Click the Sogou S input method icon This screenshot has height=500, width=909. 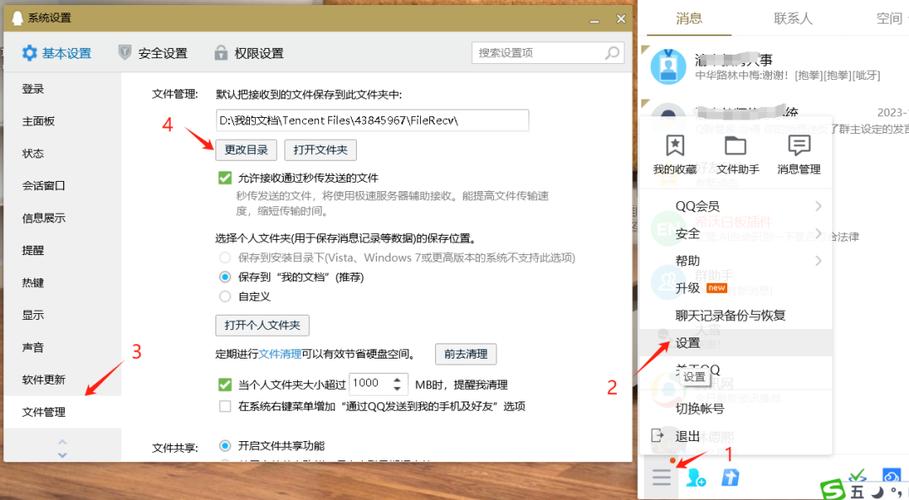click(x=832, y=490)
